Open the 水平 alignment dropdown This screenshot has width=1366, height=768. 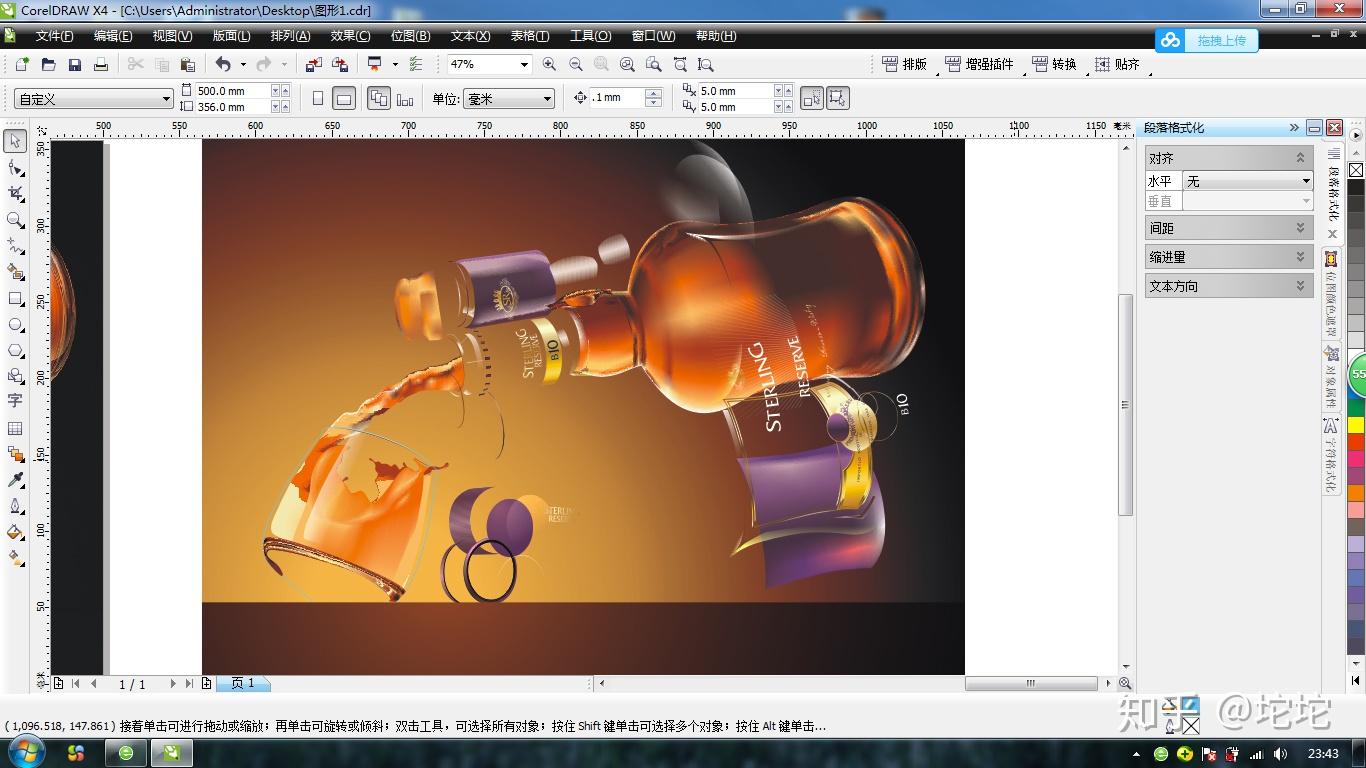click(1306, 181)
